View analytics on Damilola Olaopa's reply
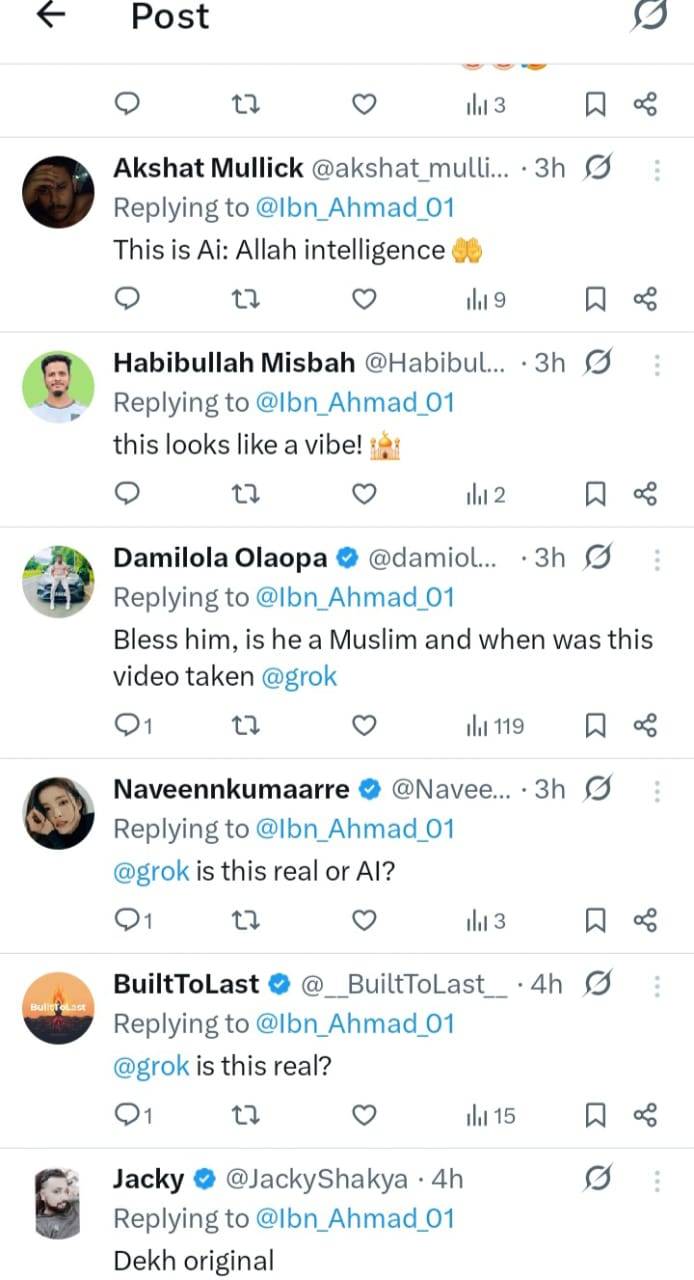 (495, 725)
